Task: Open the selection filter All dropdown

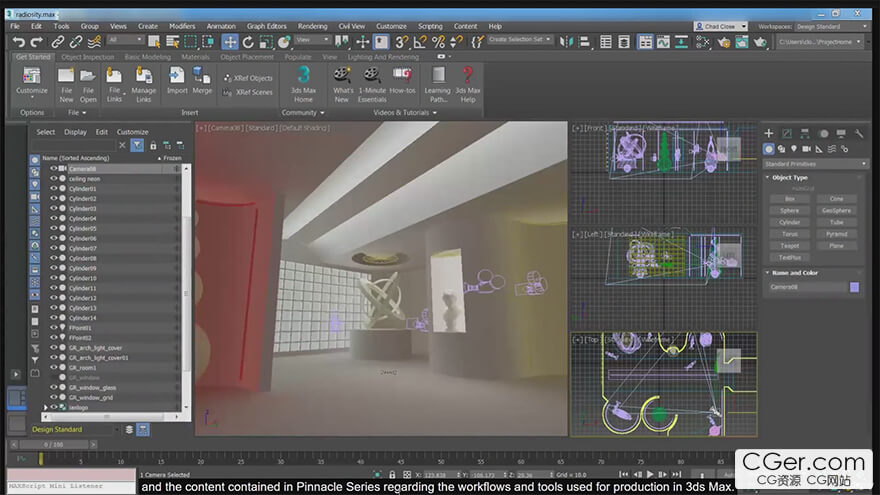Action: (x=126, y=39)
